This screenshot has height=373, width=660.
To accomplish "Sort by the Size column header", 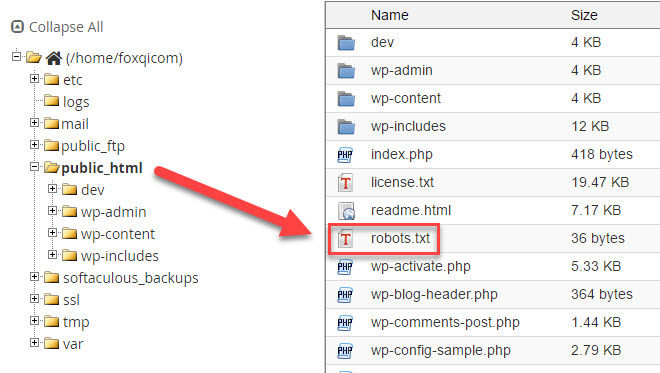I will [x=584, y=15].
